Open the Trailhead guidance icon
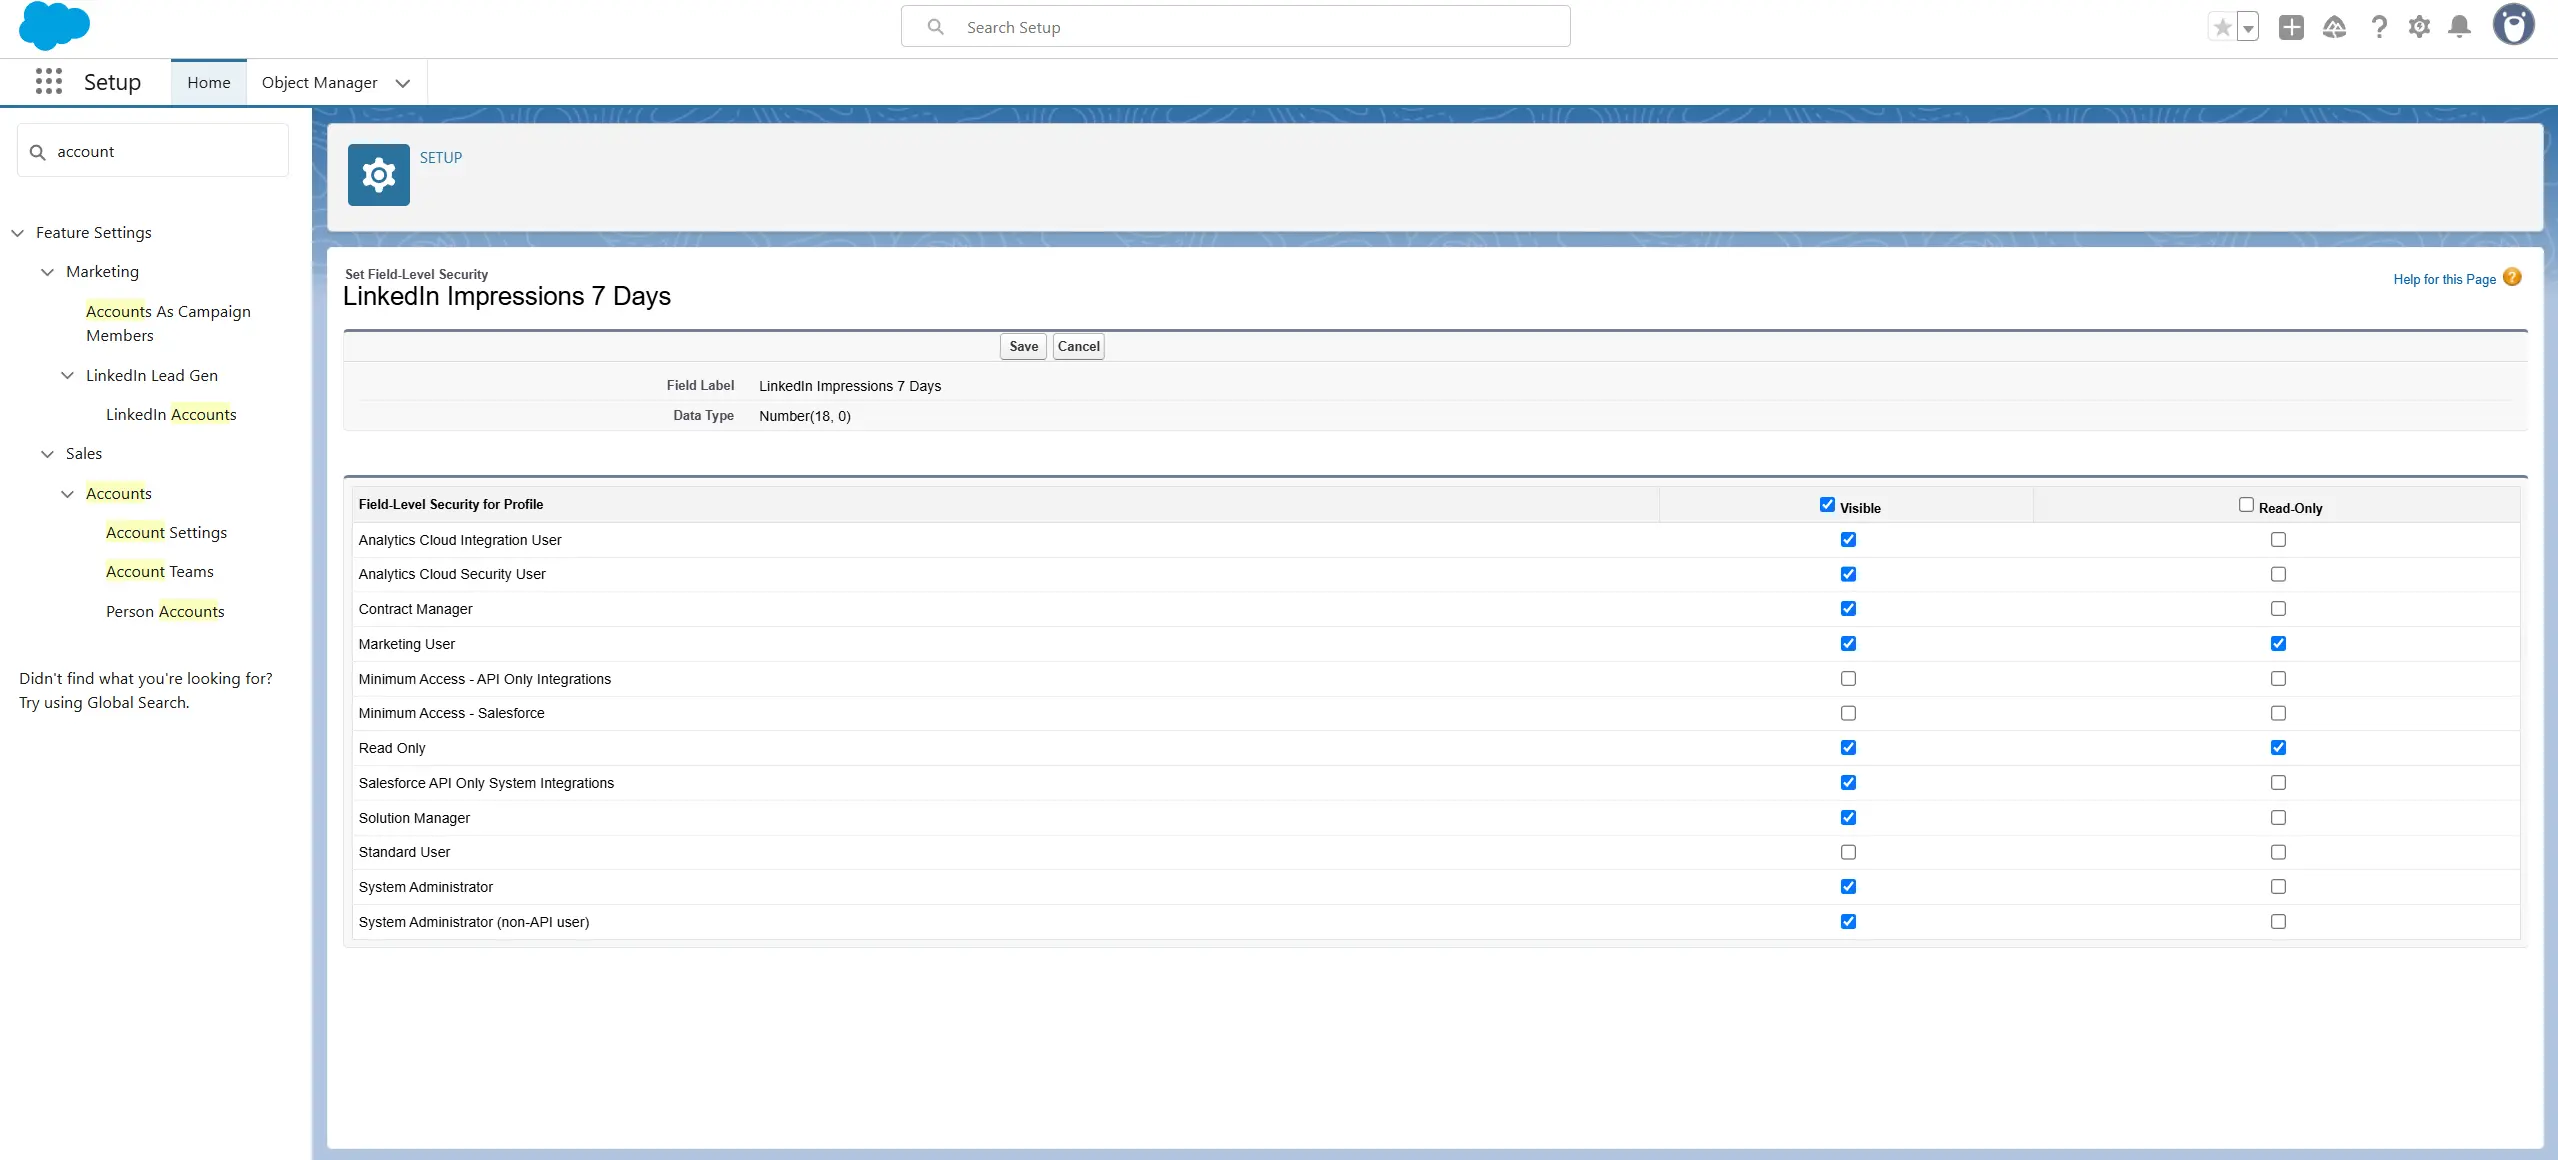The height and width of the screenshot is (1160, 2558). pyautogui.click(x=2334, y=27)
